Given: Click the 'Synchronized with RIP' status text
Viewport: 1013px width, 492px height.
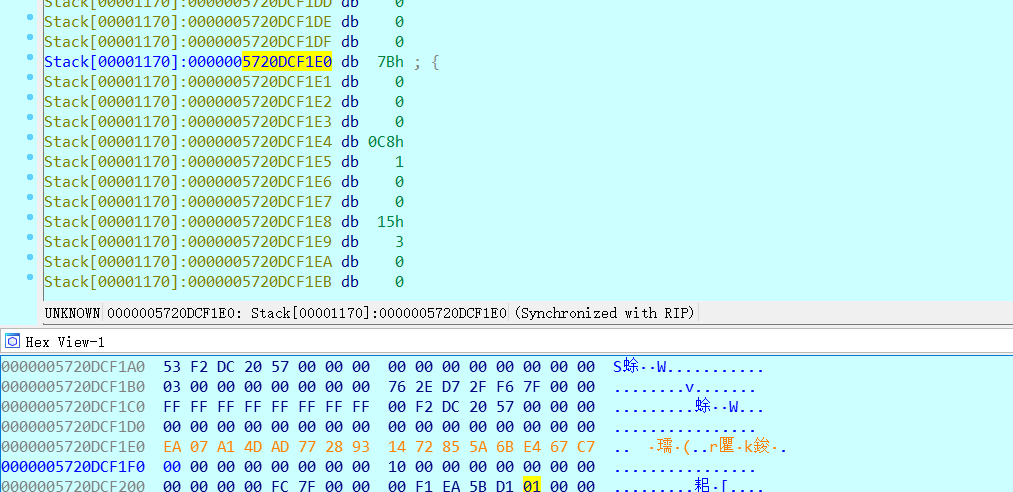Looking at the screenshot, I should click(x=604, y=313).
